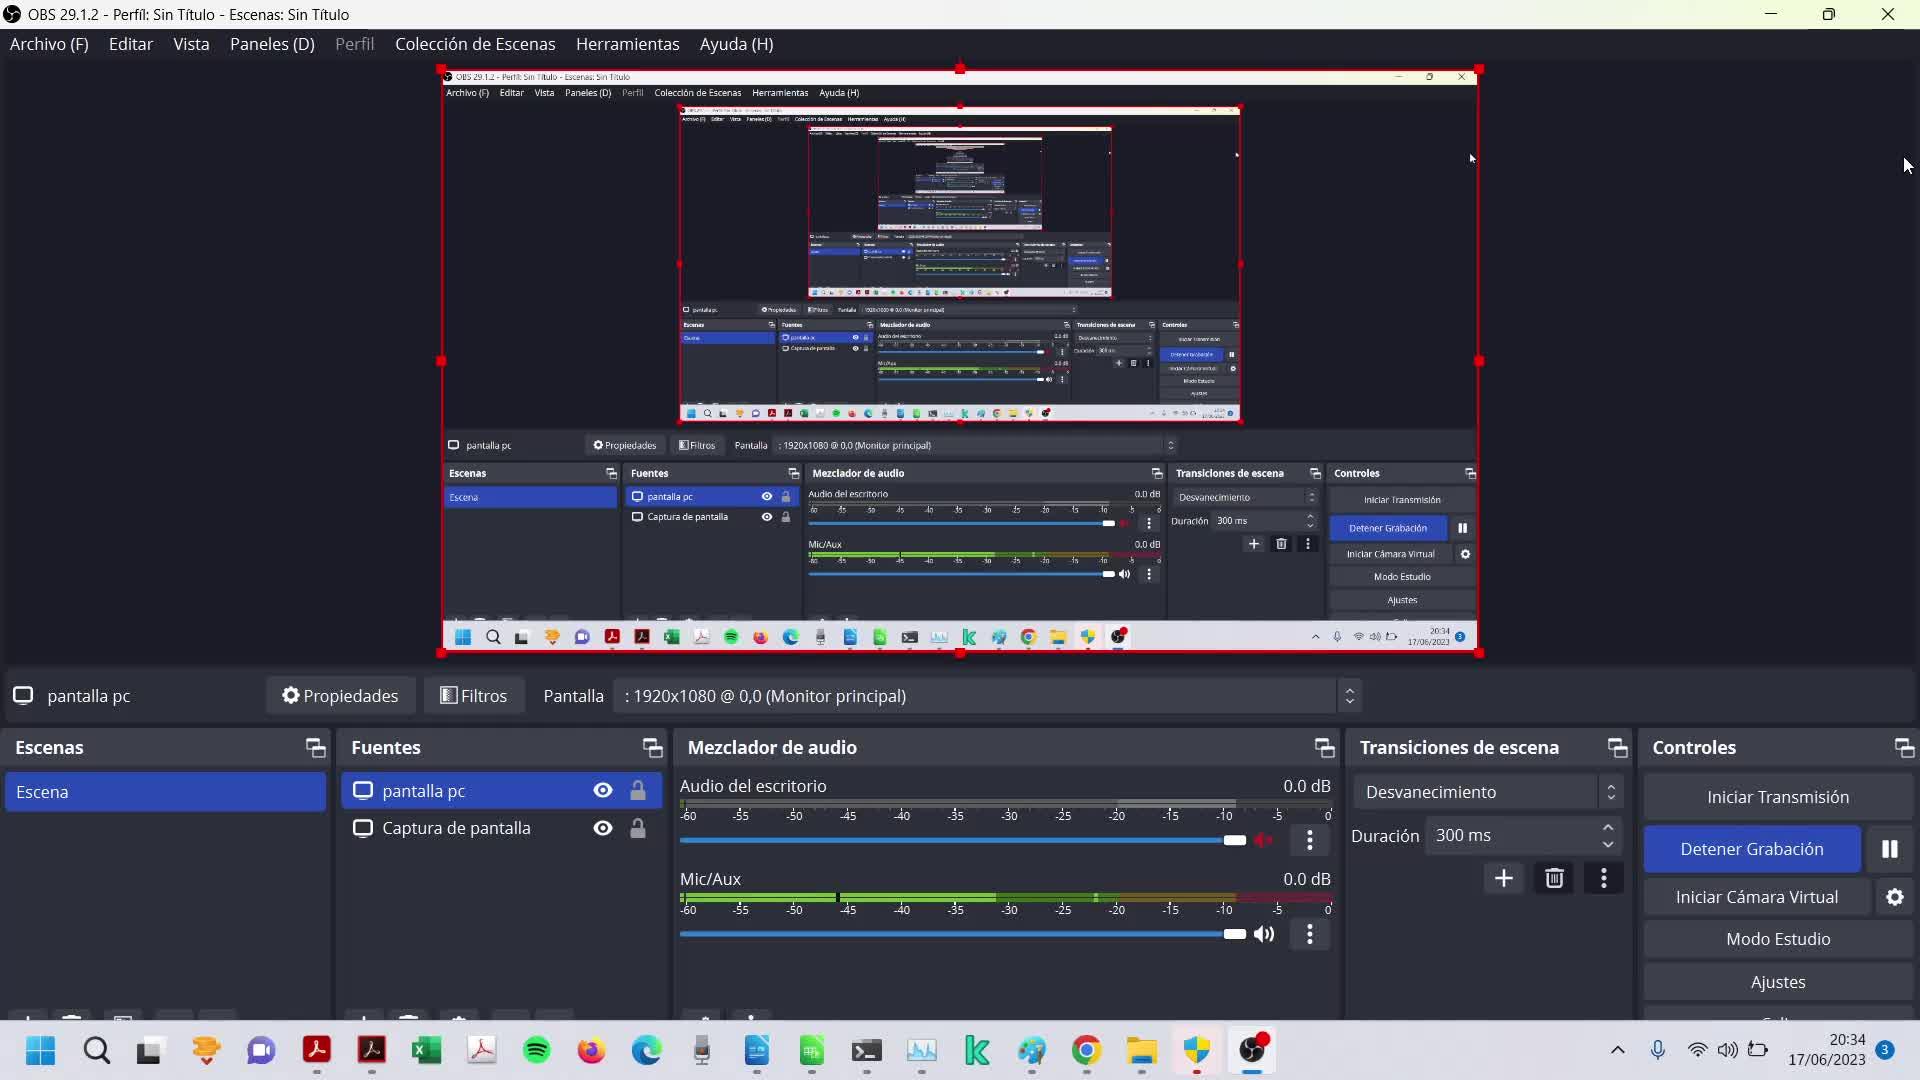The height and width of the screenshot is (1080, 1920).
Task: Undock the Mezclador de audio panel
Action: pos(1324,748)
